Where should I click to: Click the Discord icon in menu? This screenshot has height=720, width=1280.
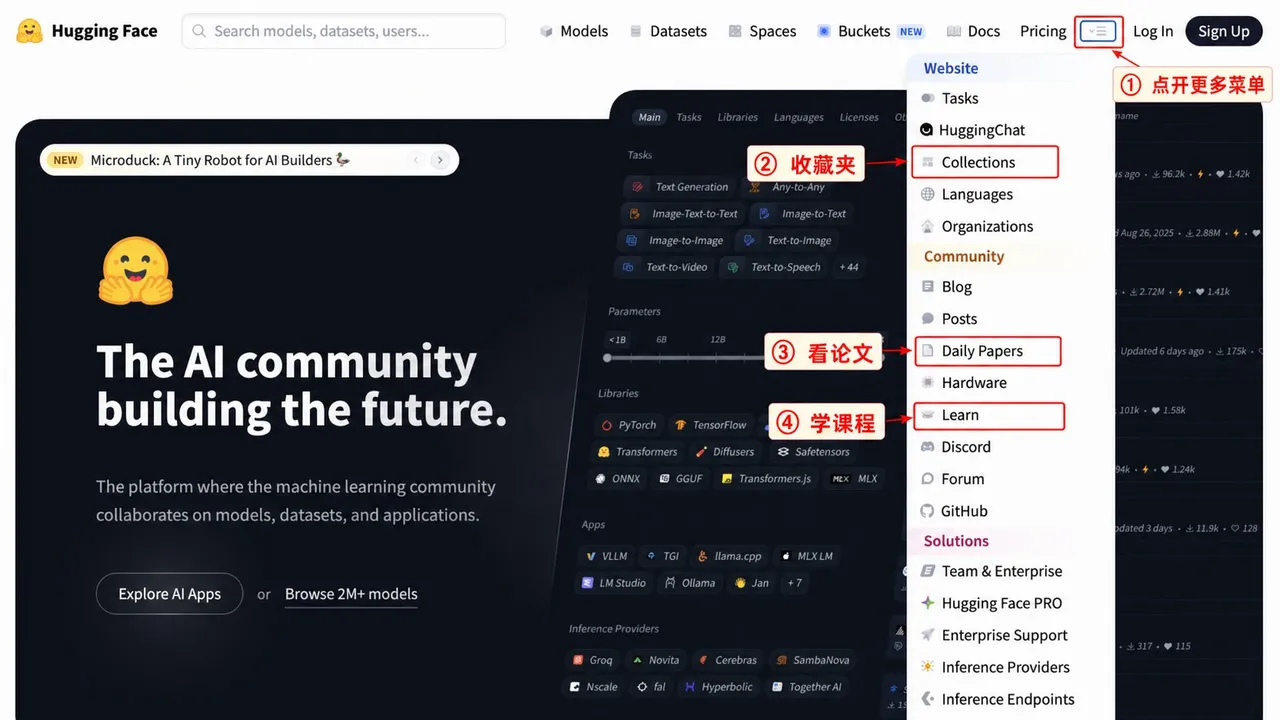pos(928,447)
